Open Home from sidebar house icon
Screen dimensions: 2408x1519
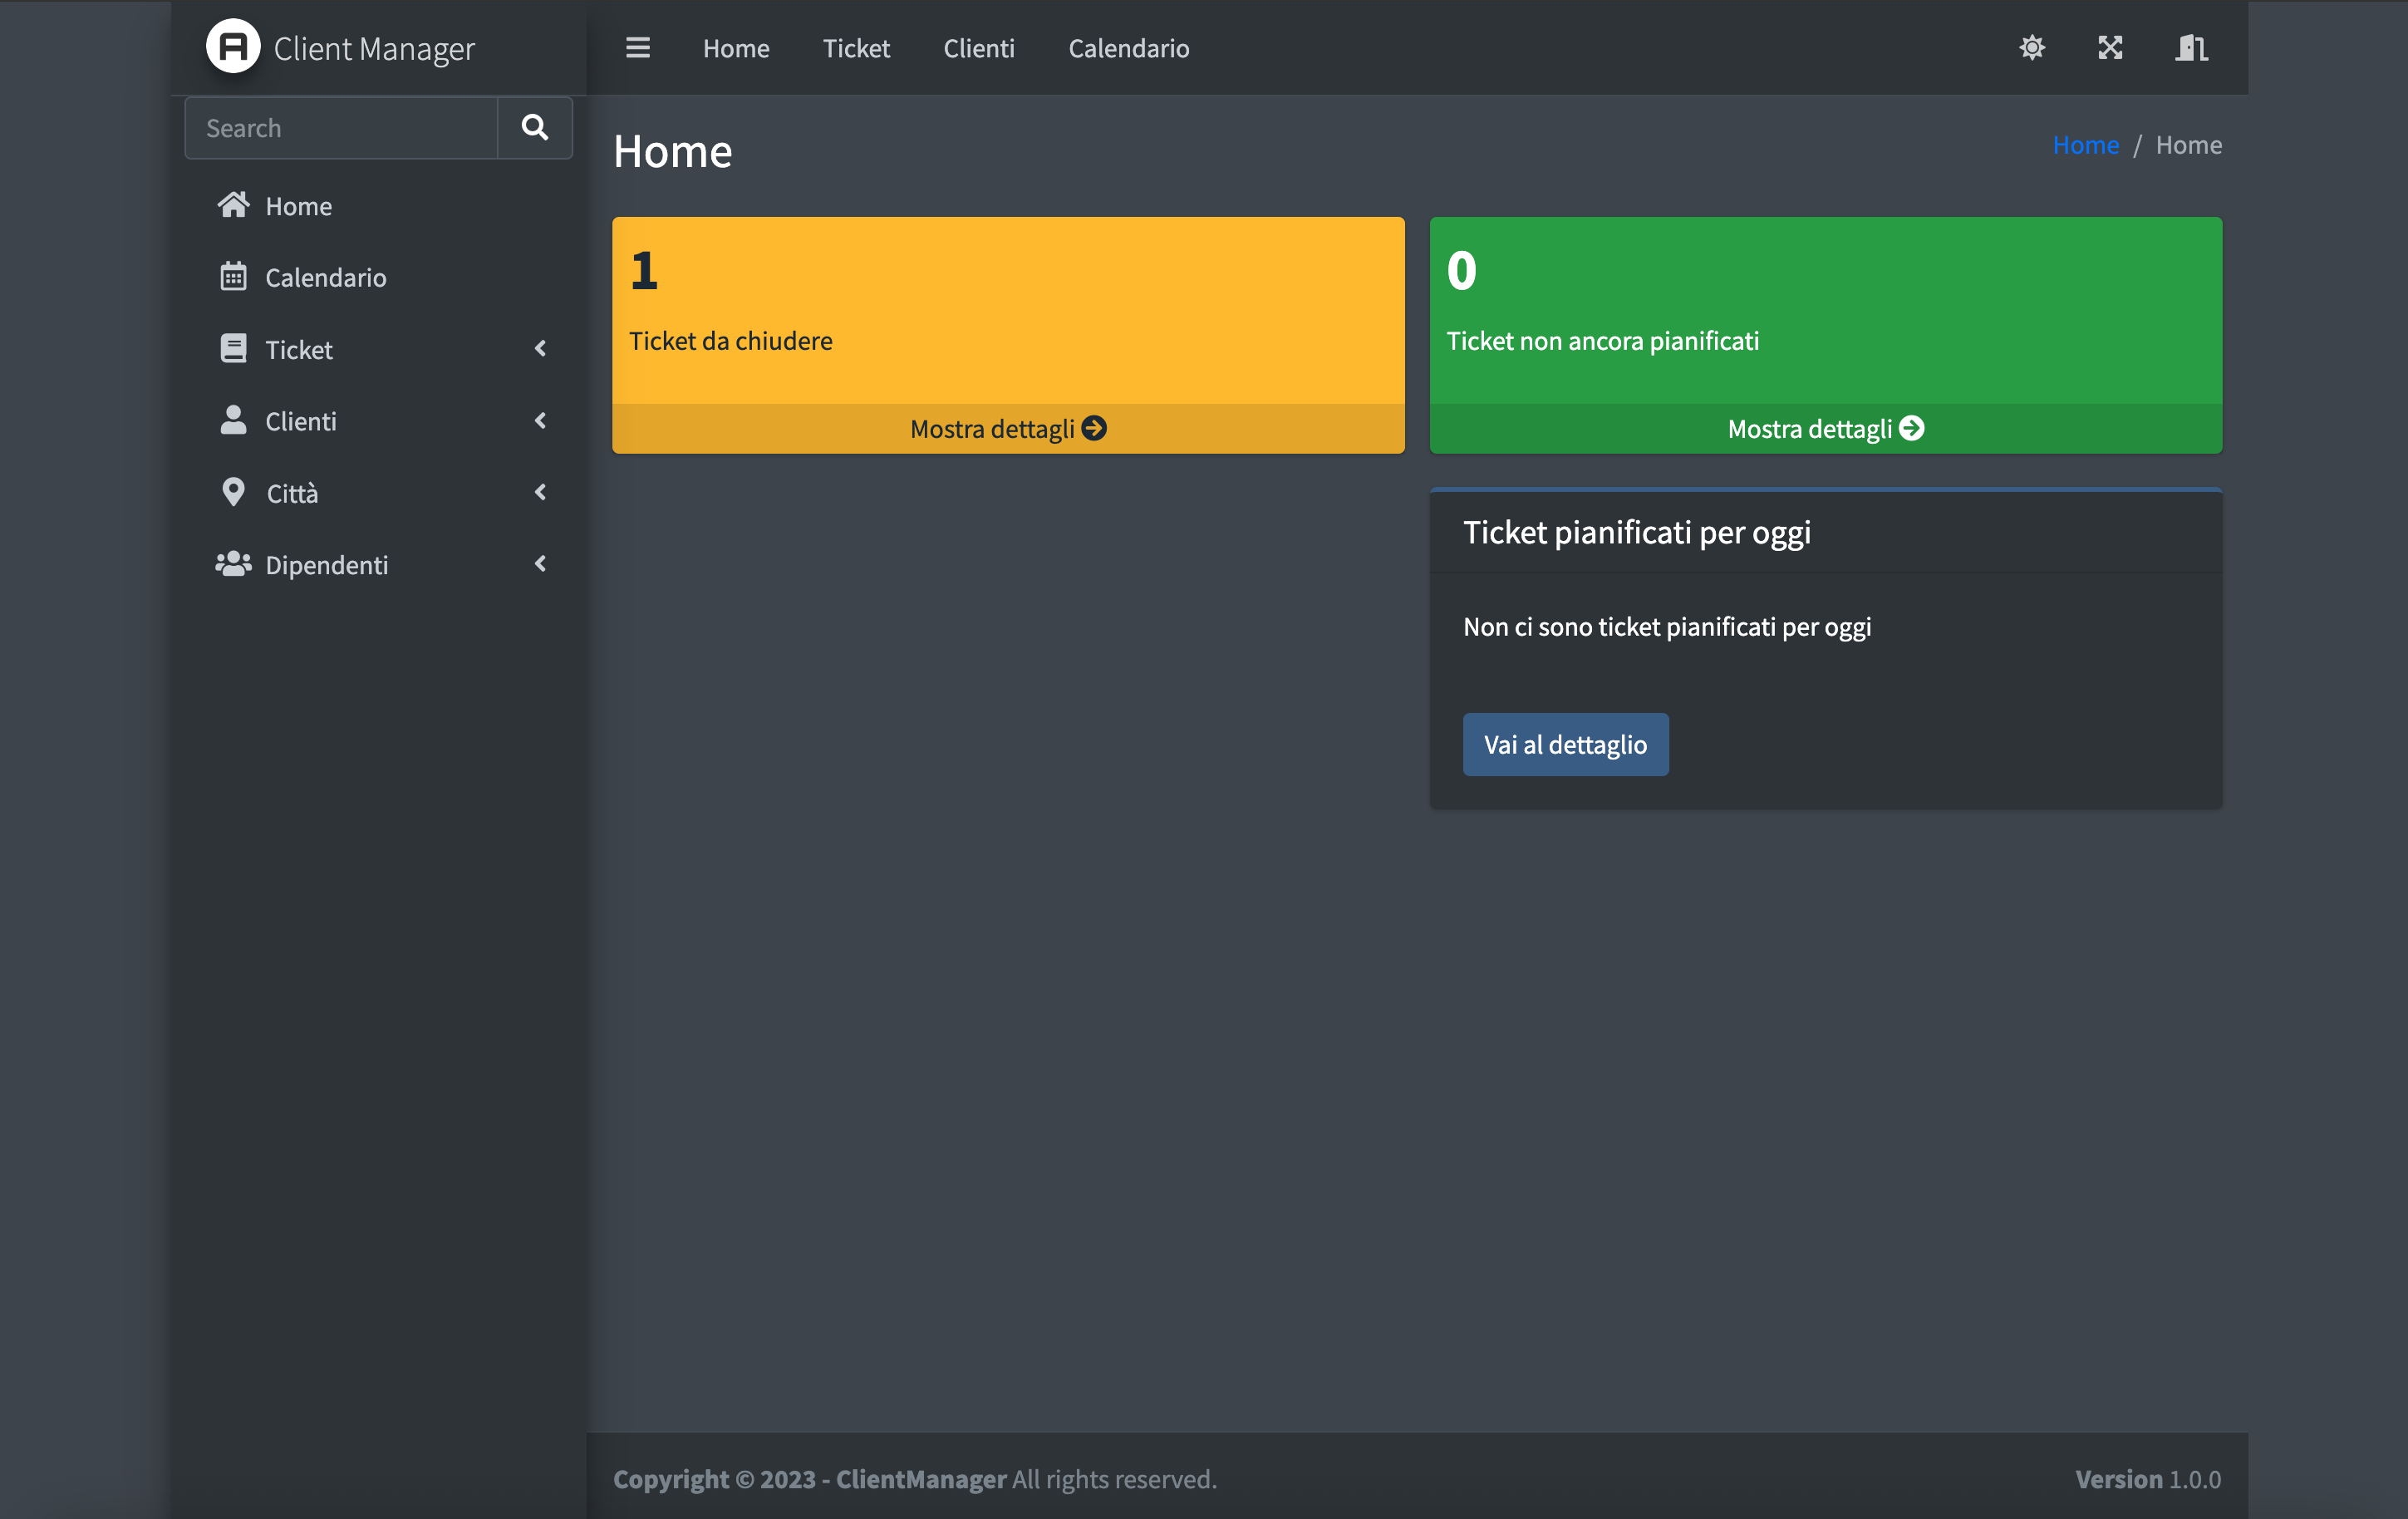click(234, 205)
